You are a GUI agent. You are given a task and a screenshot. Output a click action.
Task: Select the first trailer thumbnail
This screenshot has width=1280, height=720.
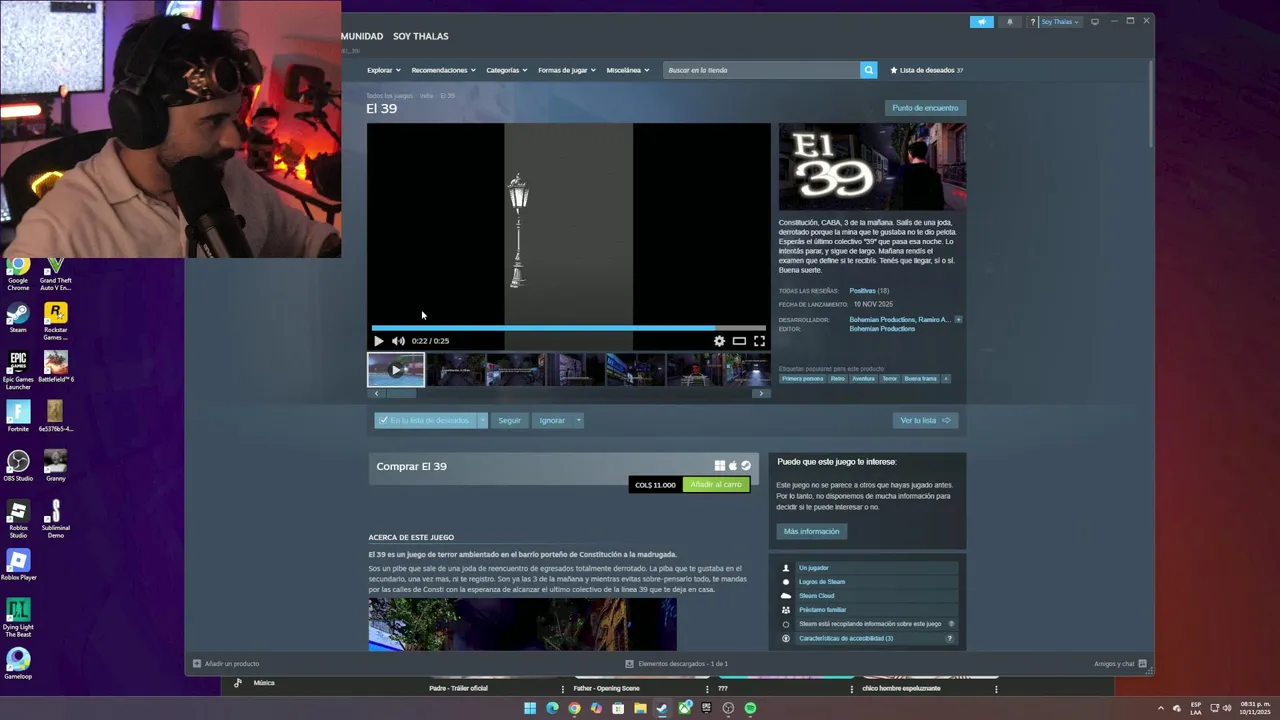pos(396,369)
